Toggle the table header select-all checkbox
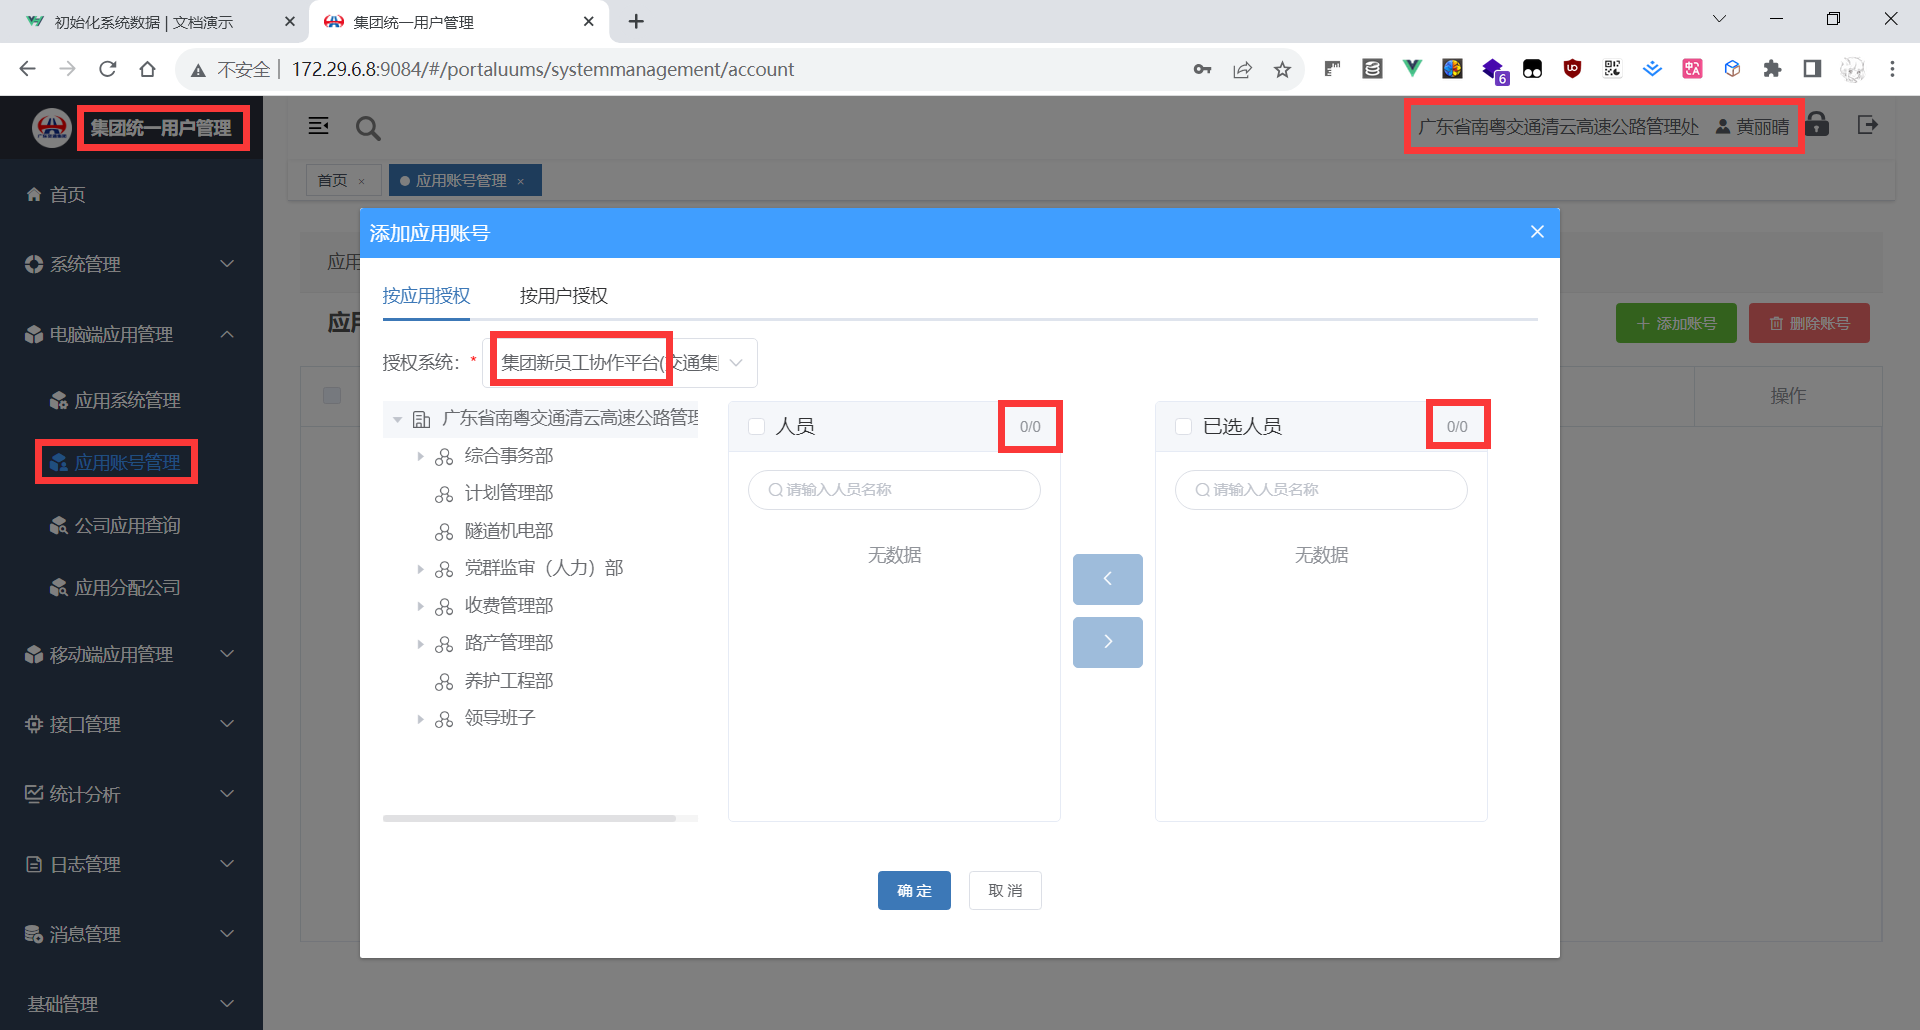The image size is (1920, 1030). click(x=332, y=396)
